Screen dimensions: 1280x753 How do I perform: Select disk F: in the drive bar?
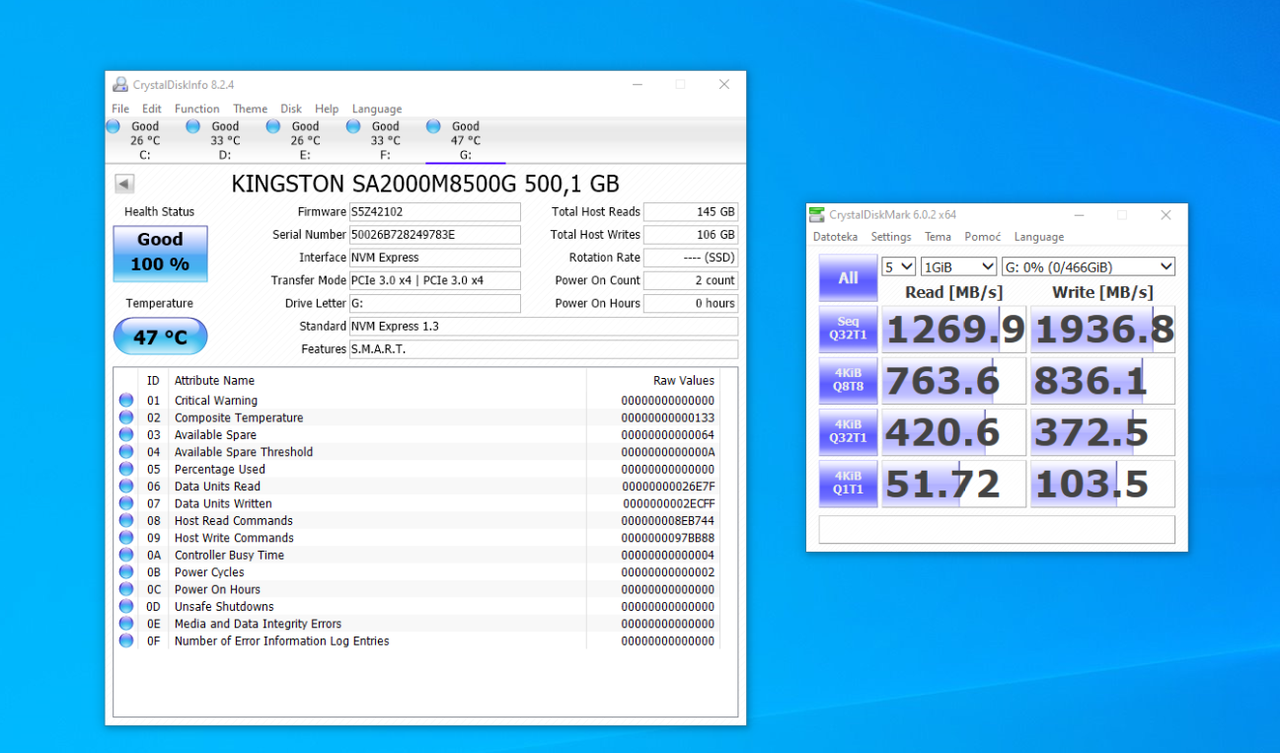pyautogui.click(x=384, y=140)
